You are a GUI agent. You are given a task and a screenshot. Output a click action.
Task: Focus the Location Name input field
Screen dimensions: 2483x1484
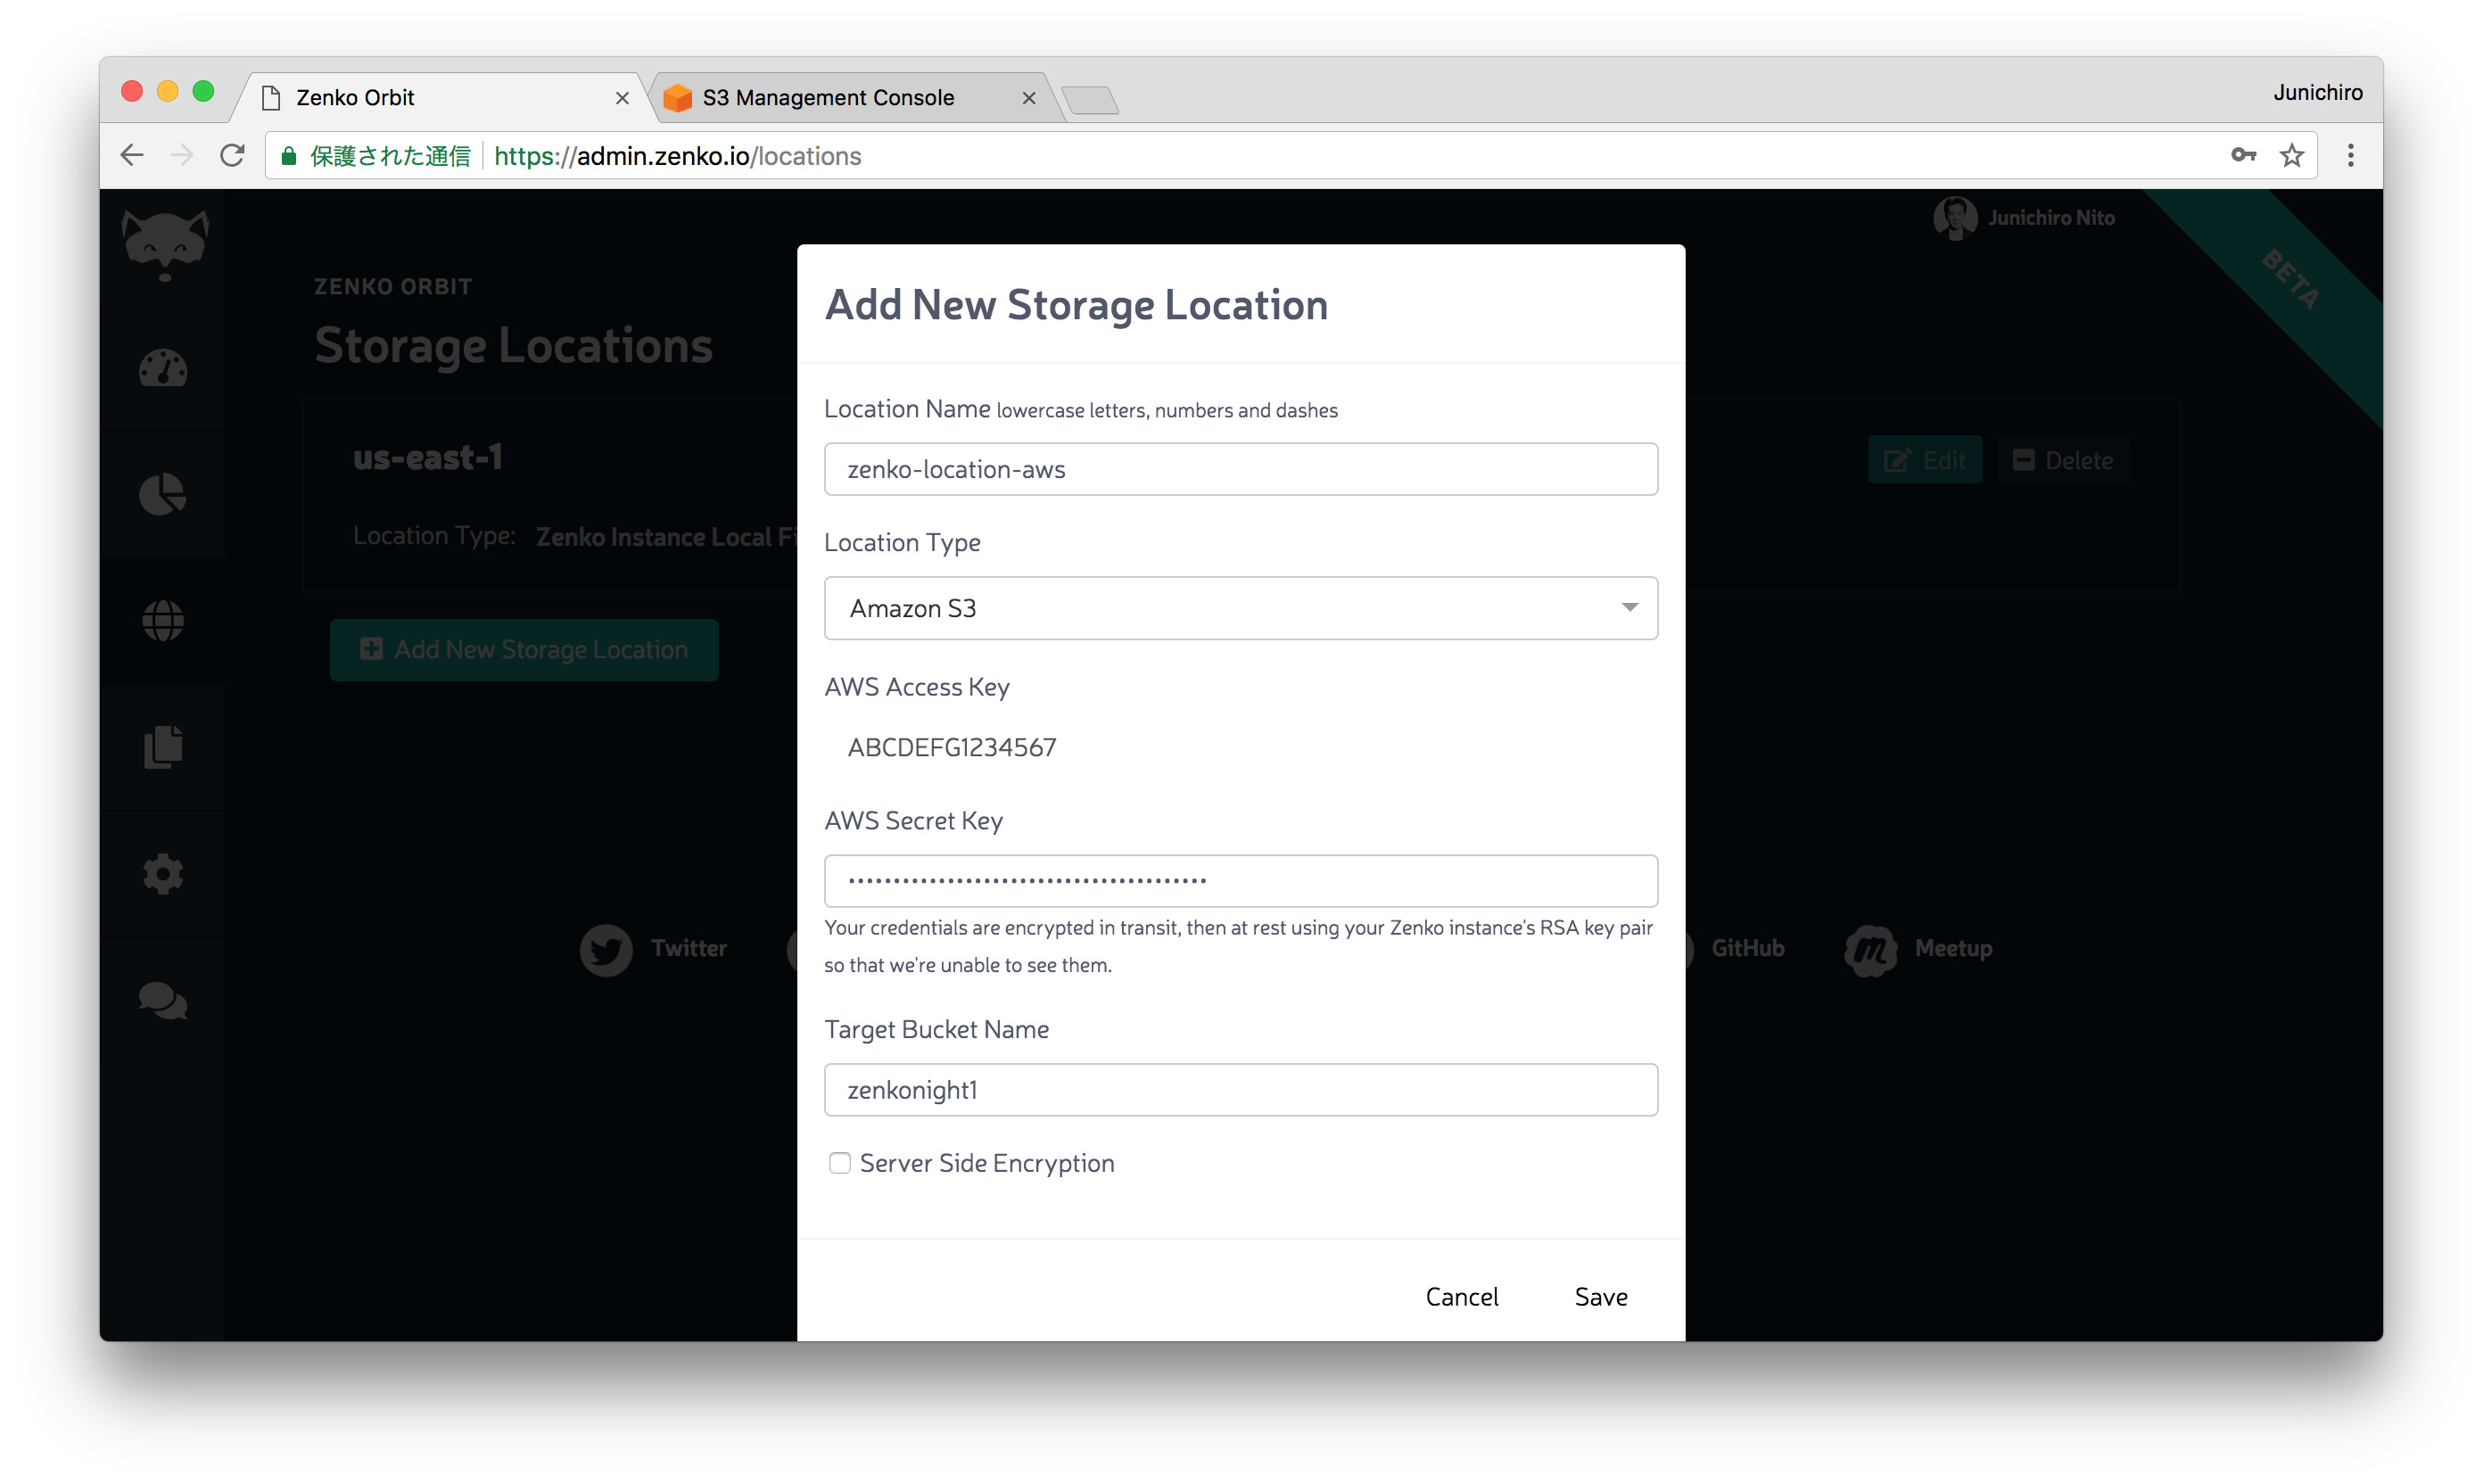(1241, 469)
